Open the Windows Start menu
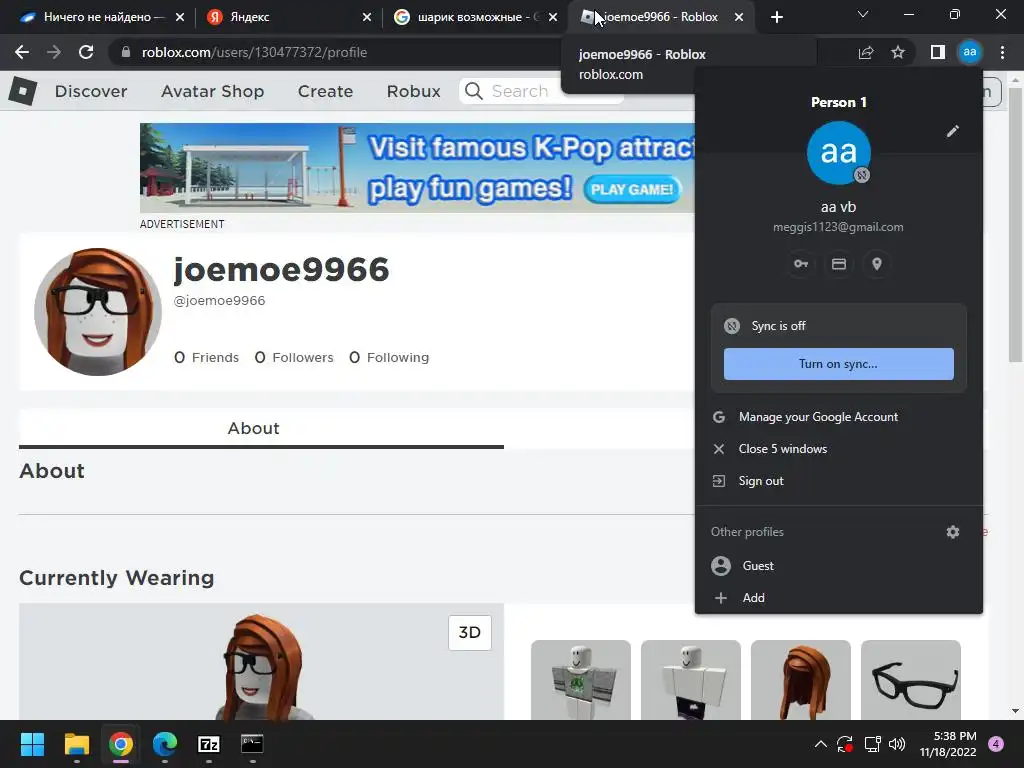Screen dimensions: 1024x768 tap(32, 744)
